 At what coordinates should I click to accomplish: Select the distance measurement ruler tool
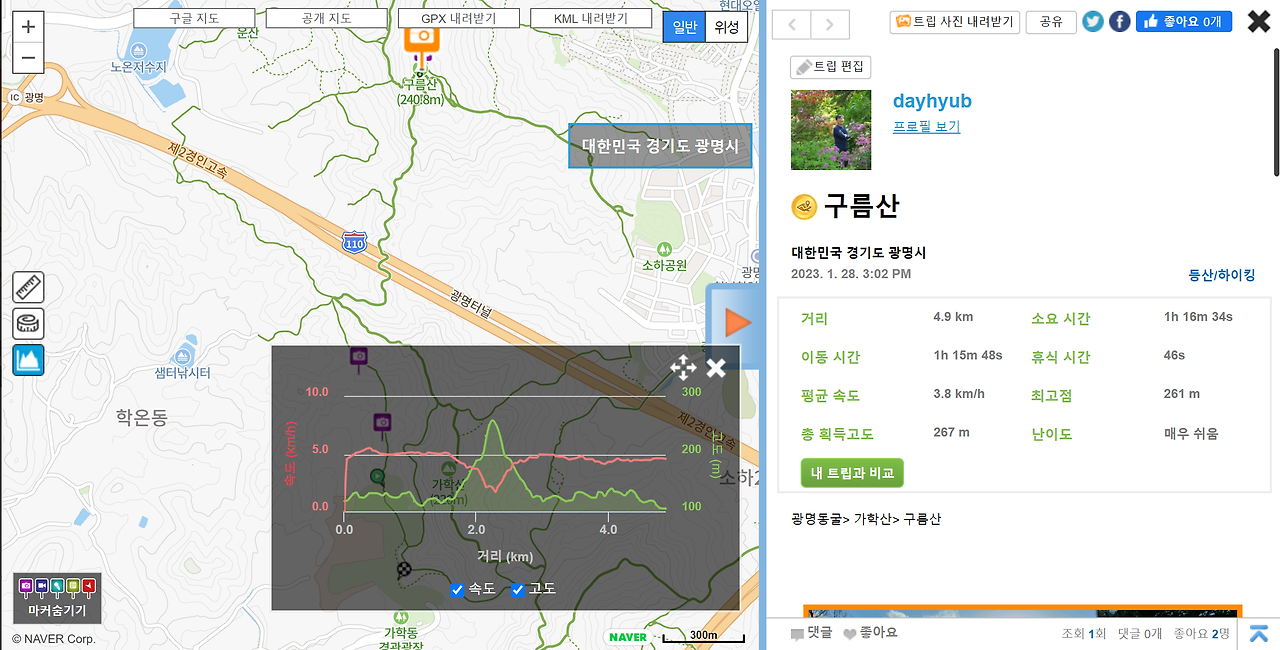pyautogui.click(x=27, y=287)
